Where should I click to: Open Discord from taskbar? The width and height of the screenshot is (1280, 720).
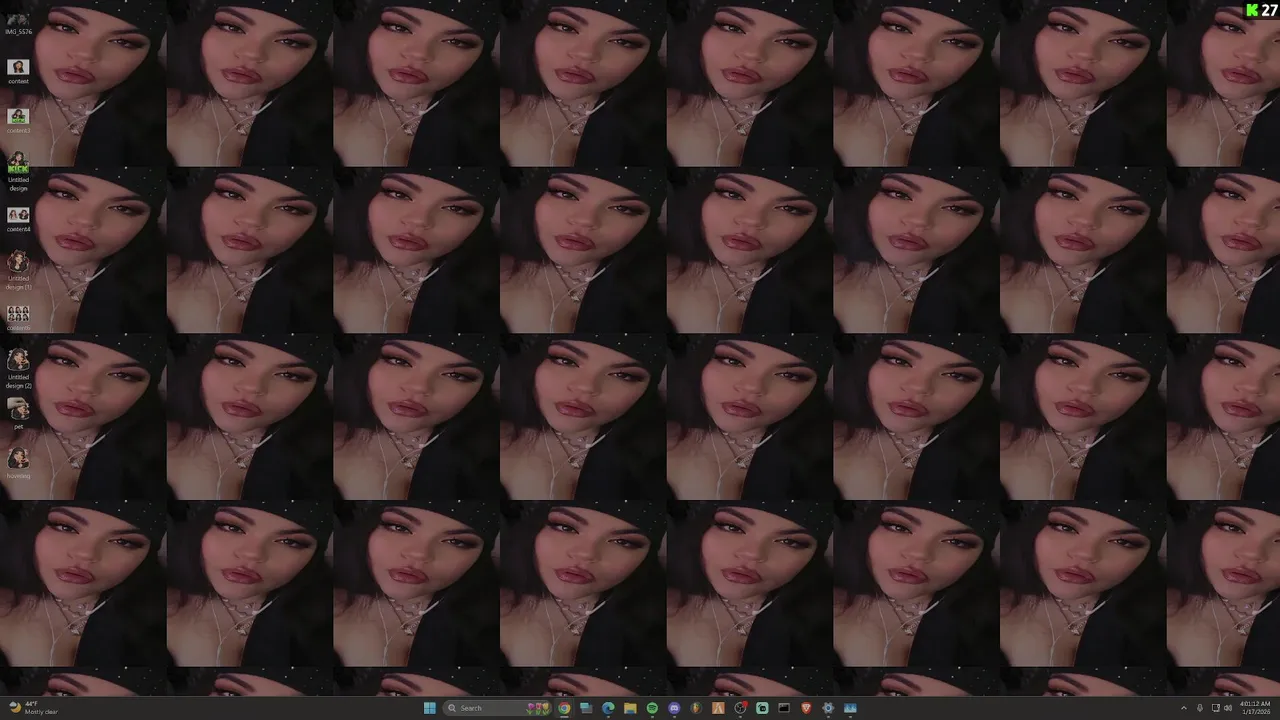[x=674, y=708]
